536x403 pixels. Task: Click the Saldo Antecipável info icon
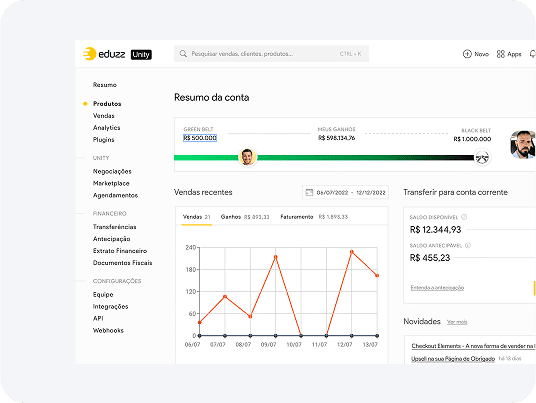(468, 245)
